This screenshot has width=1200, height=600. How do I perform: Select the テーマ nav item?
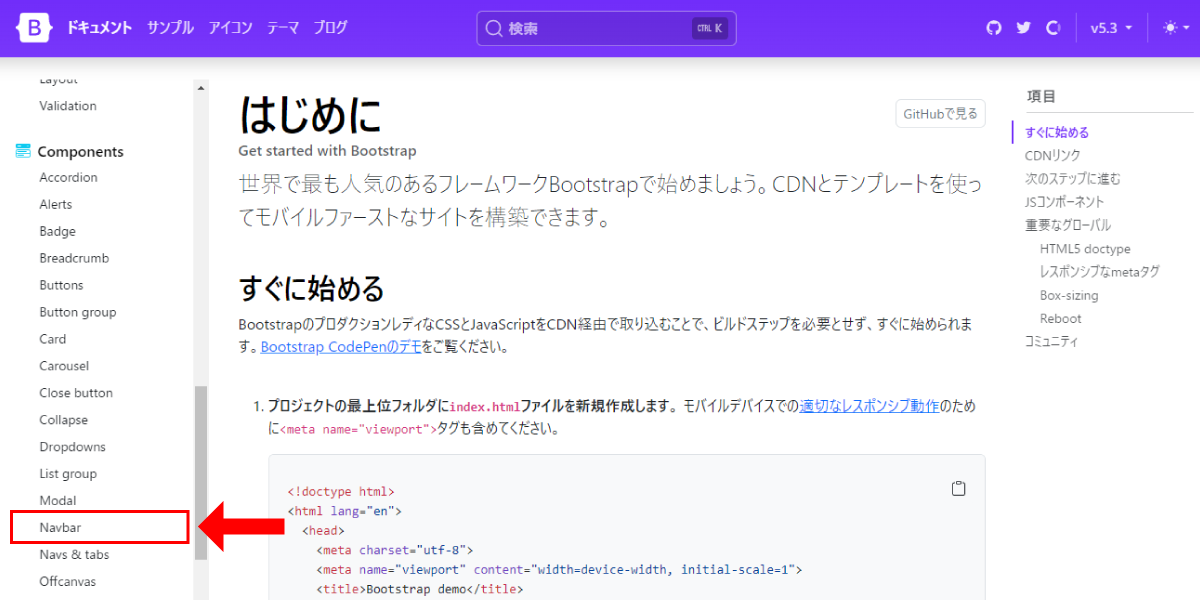[x=283, y=28]
